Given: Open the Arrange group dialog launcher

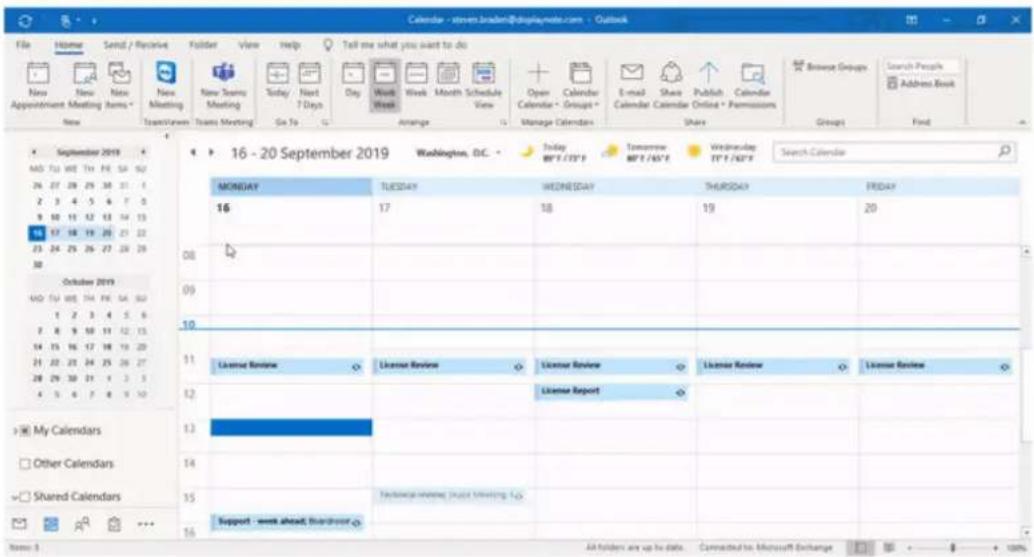Looking at the screenshot, I should [504, 123].
